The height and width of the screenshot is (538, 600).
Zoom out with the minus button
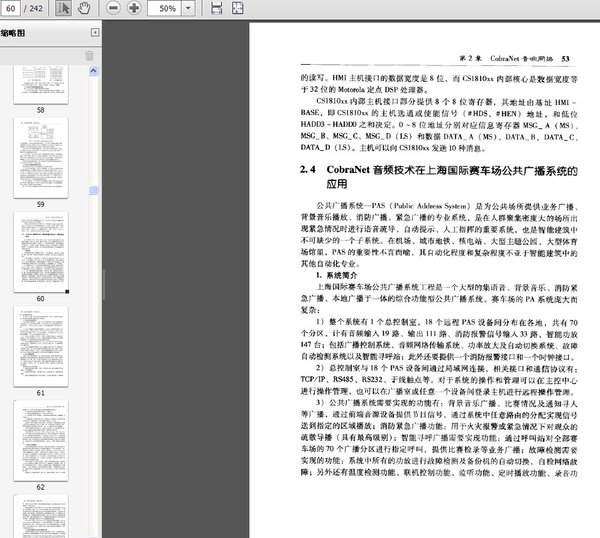coord(113,8)
